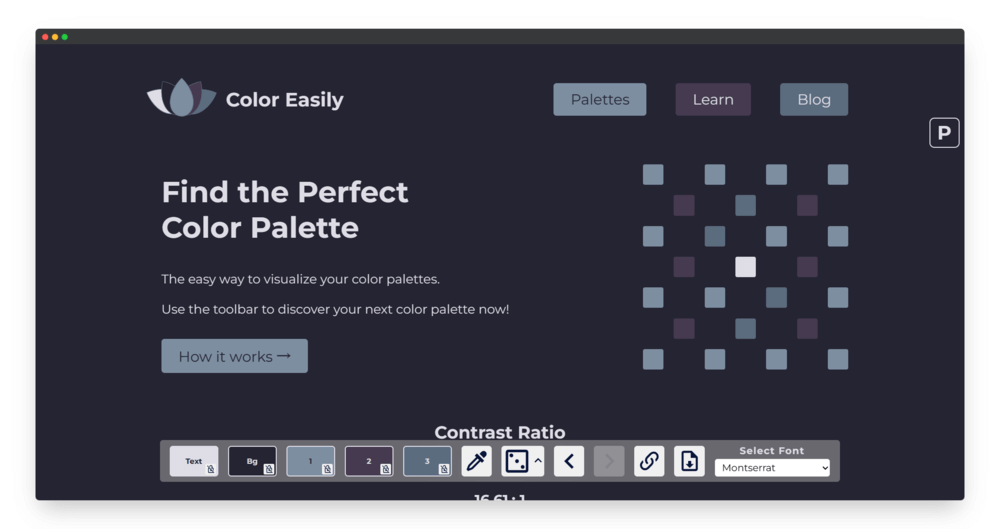Image resolution: width=1000 pixels, height=529 pixels.
Task: Click the Color Easily lotus logo
Action: pos(182,98)
